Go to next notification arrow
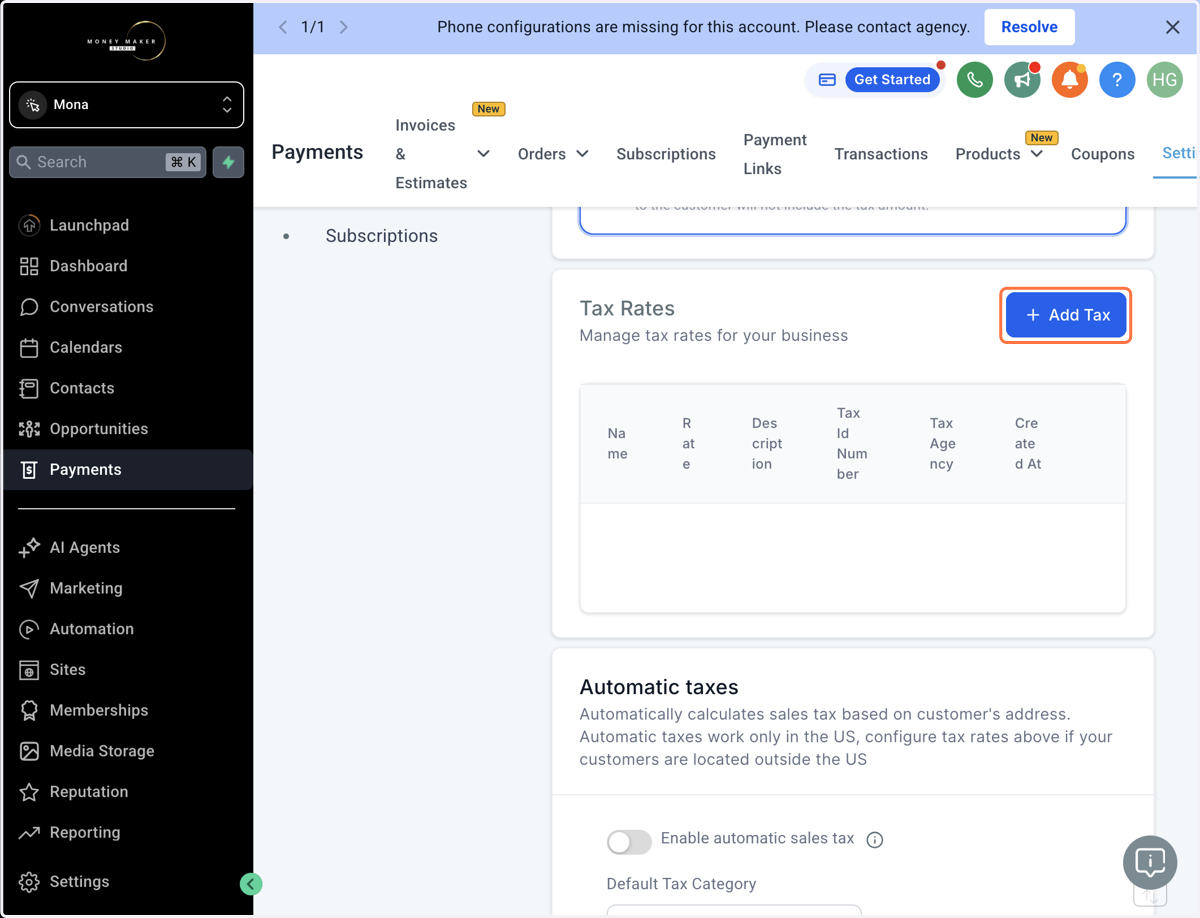The width and height of the screenshot is (1200, 918). point(344,27)
